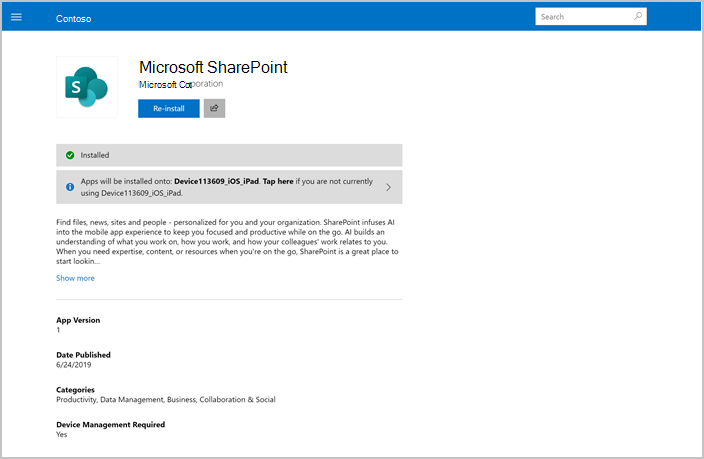
Task: Click the 6/24/2019 date value
Action: pyautogui.click(x=74, y=365)
